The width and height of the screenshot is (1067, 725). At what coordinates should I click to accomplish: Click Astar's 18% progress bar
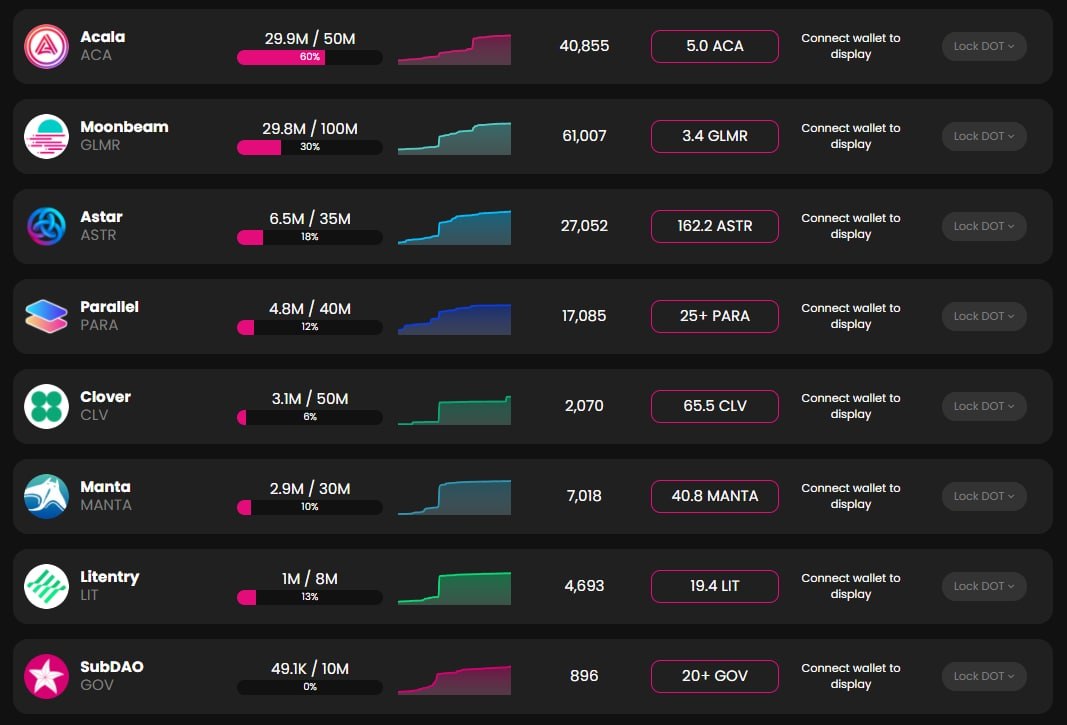tap(310, 237)
